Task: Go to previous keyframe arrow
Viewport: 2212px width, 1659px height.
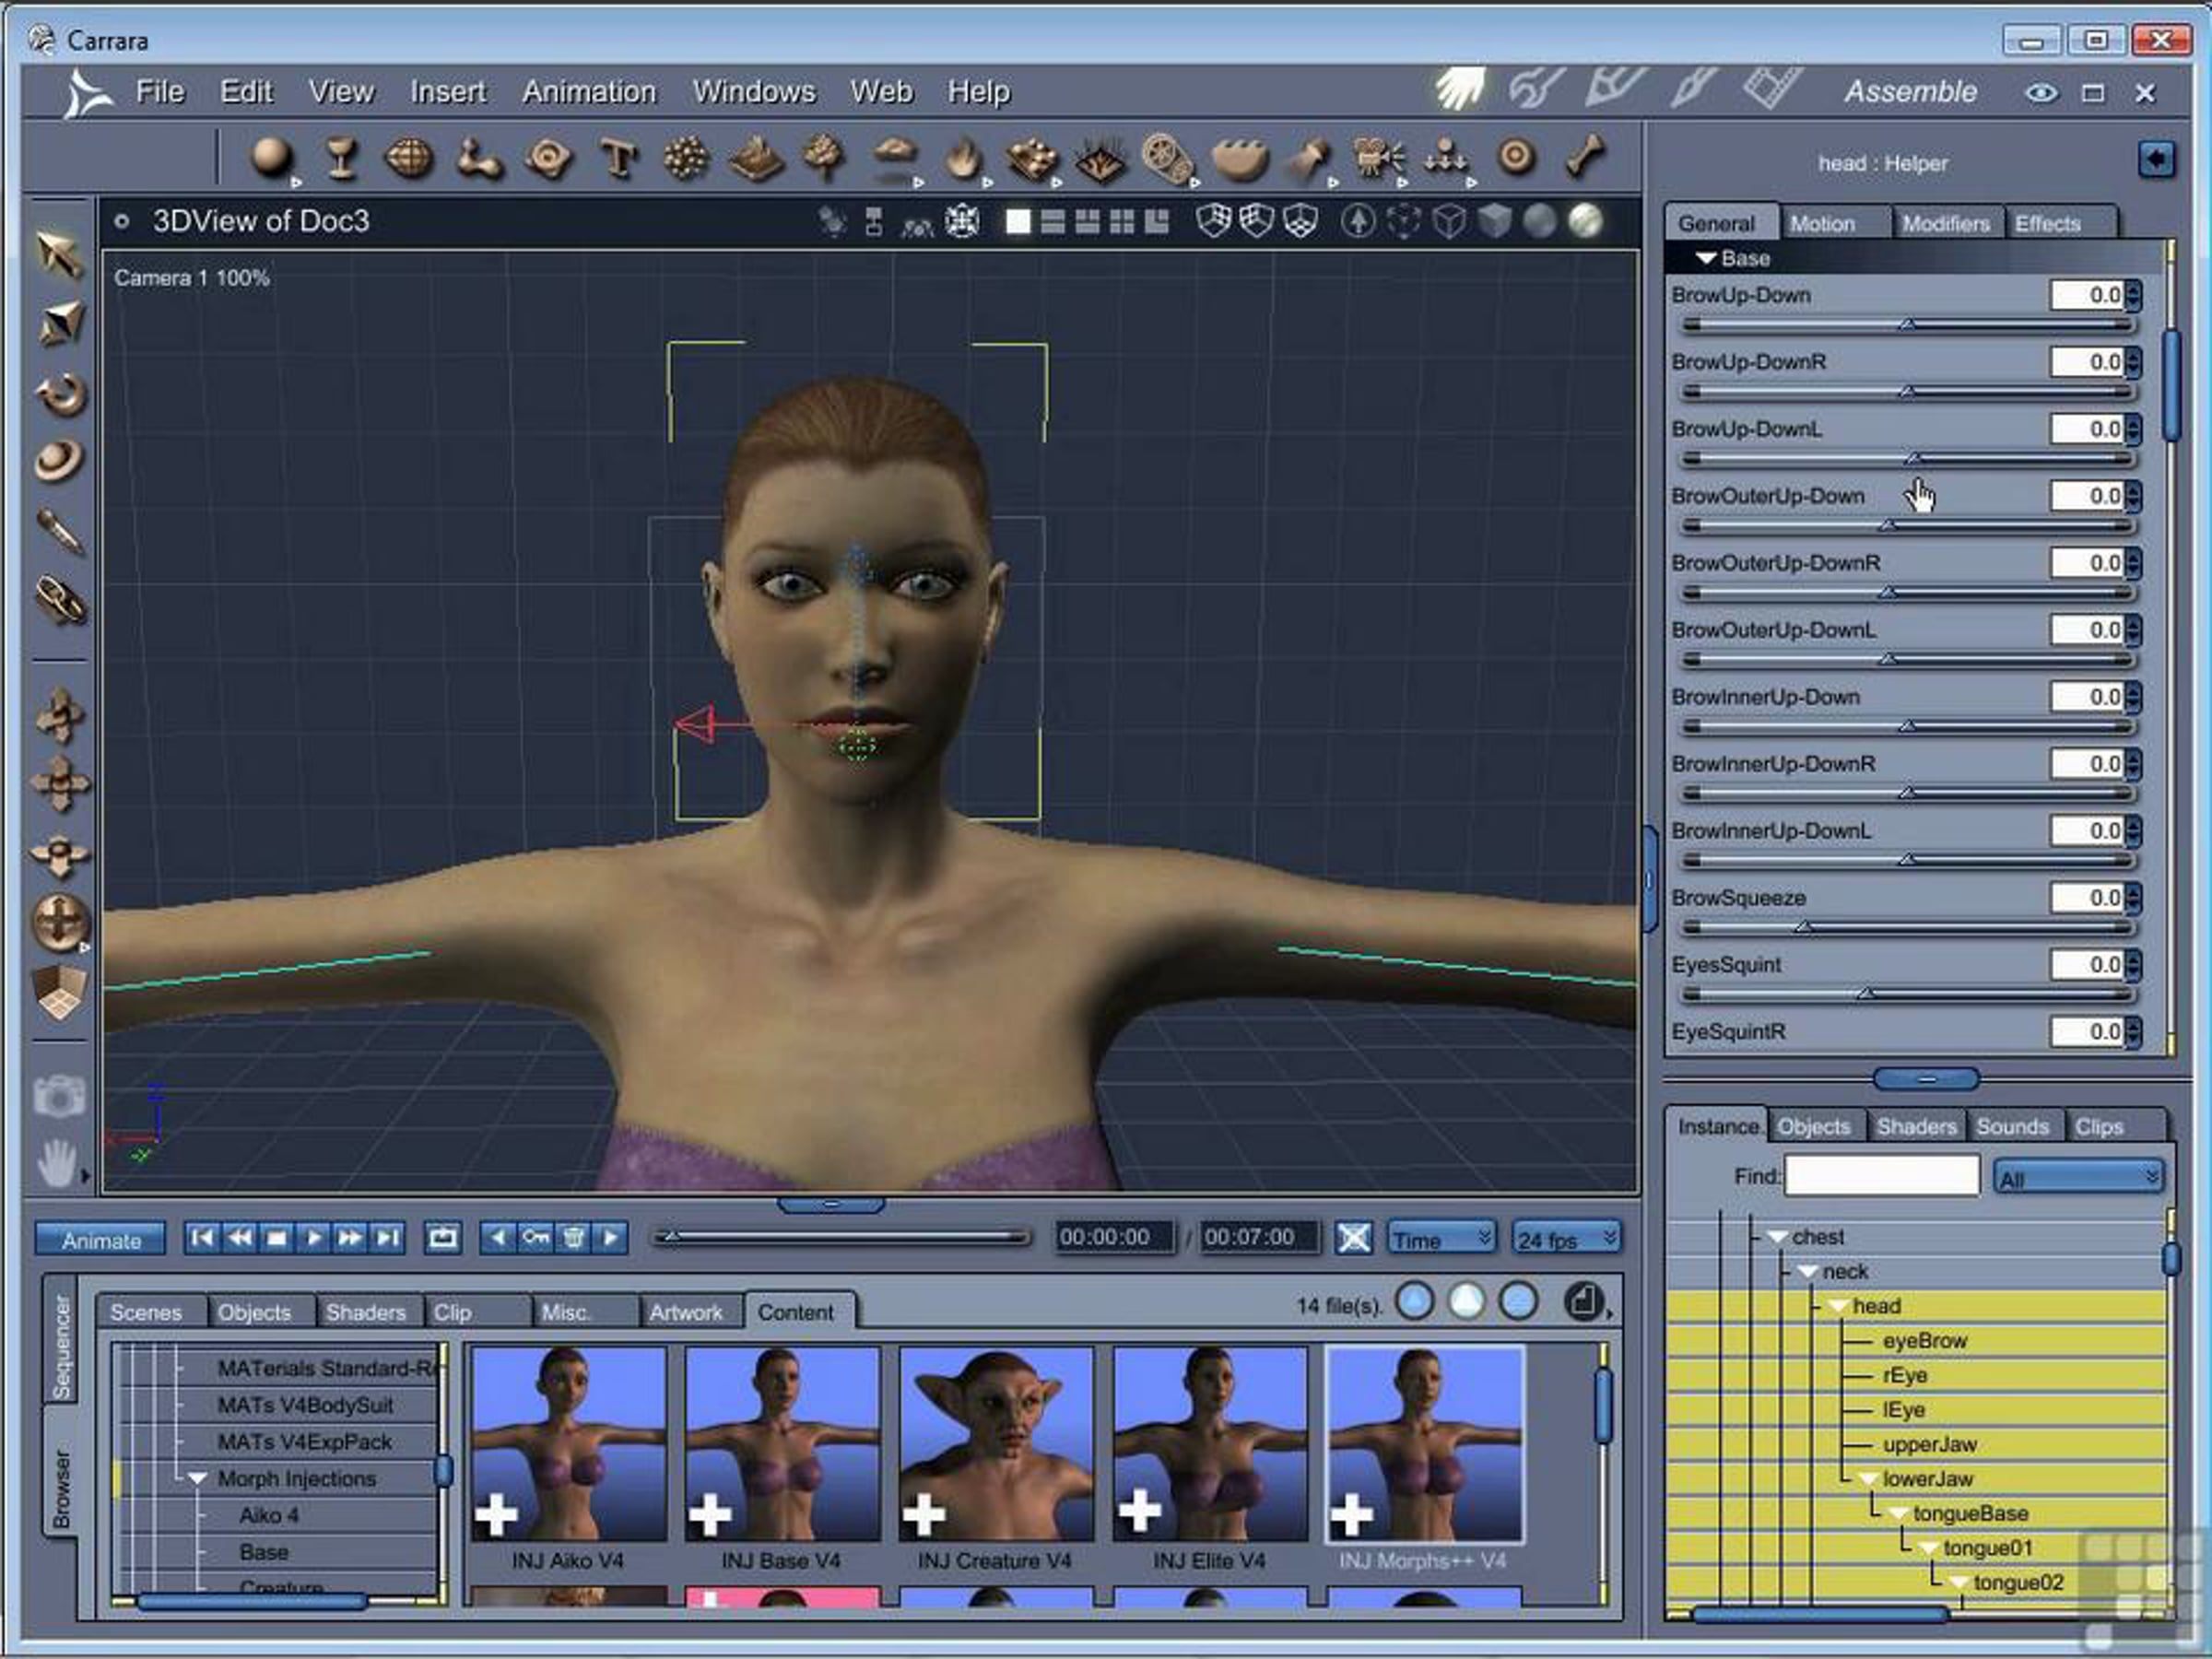Action: click(x=498, y=1238)
